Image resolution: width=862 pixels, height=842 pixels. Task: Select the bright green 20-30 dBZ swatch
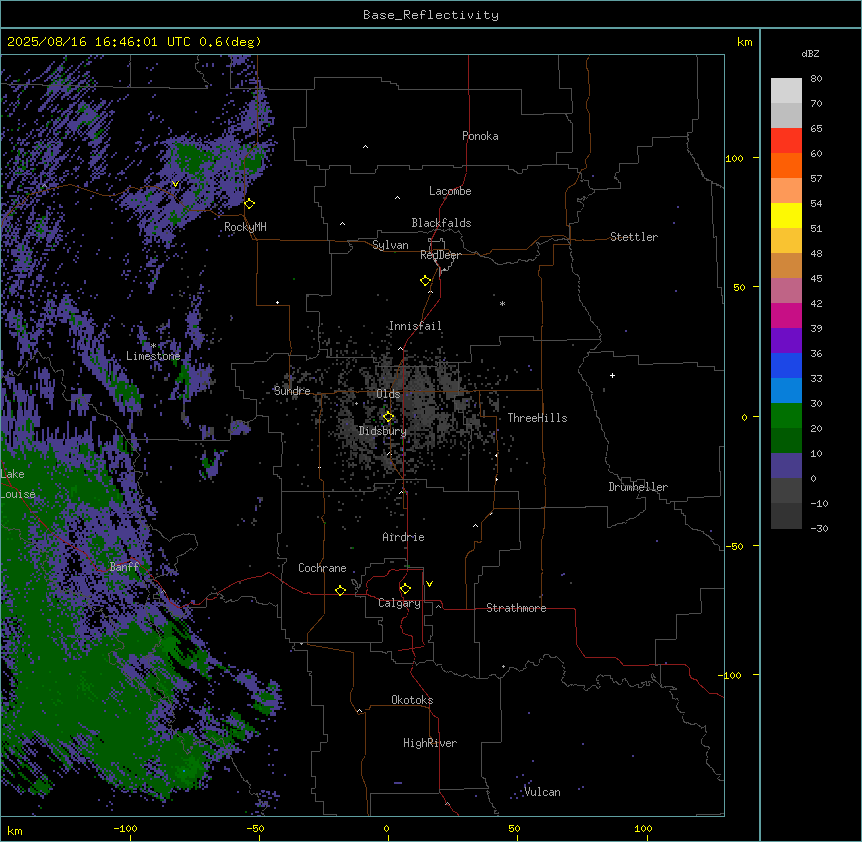coord(786,416)
